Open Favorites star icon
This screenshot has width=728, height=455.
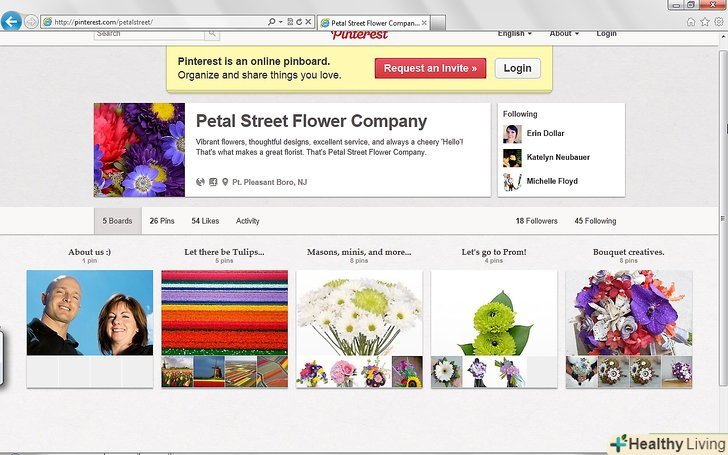(705, 21)
